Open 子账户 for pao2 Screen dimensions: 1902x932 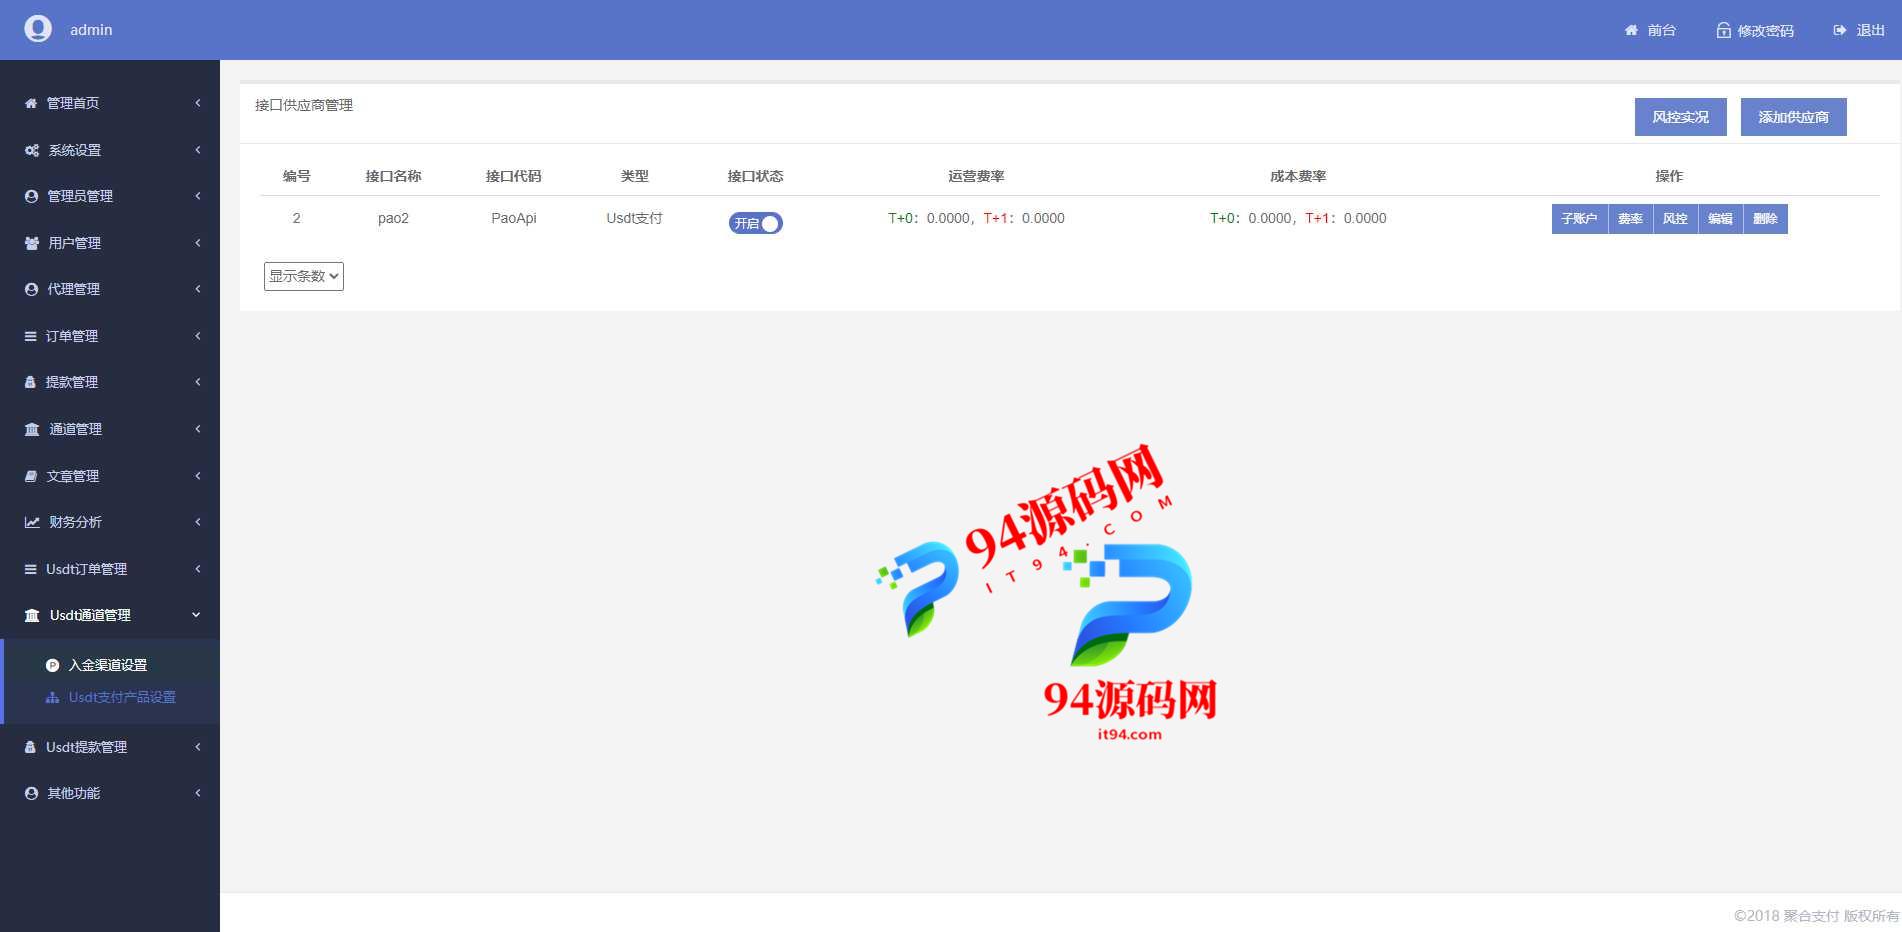tap(1580, 219)
